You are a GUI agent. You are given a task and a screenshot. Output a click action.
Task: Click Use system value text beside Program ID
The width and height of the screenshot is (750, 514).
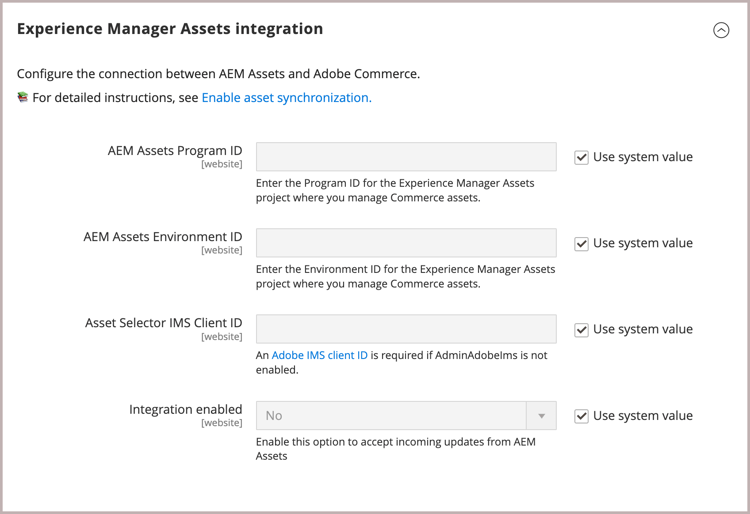pos(642,157)
